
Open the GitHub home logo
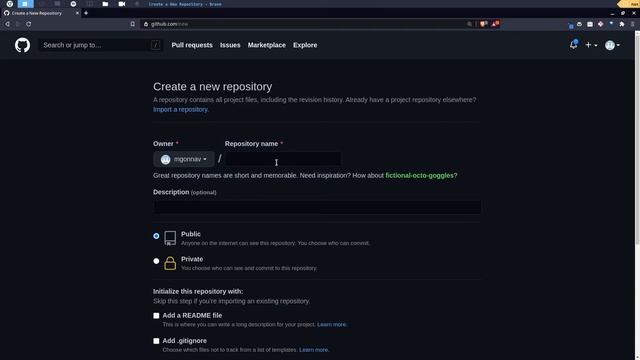[22, 45]
